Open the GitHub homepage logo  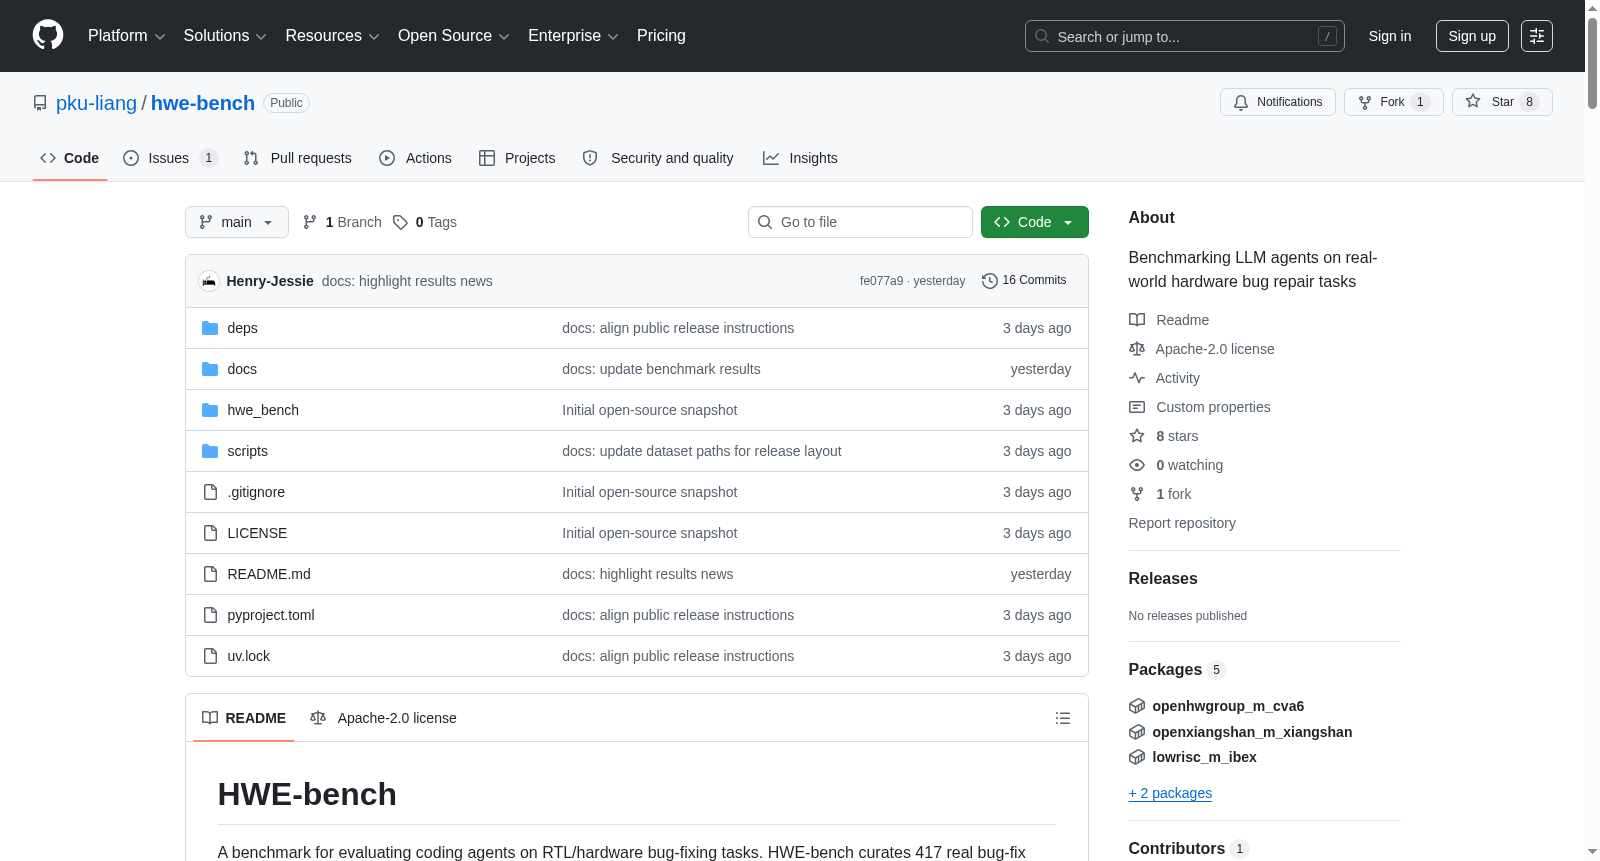coord(48,35)
